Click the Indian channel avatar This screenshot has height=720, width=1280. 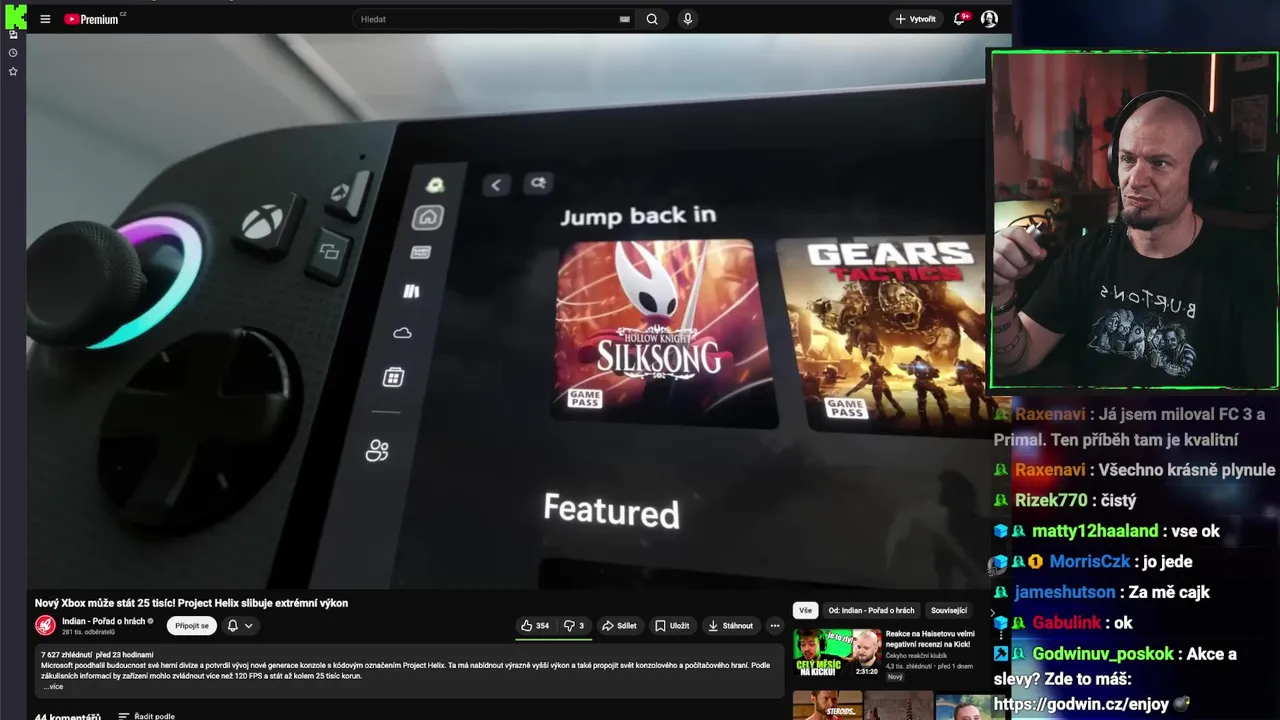click(45, 625)
